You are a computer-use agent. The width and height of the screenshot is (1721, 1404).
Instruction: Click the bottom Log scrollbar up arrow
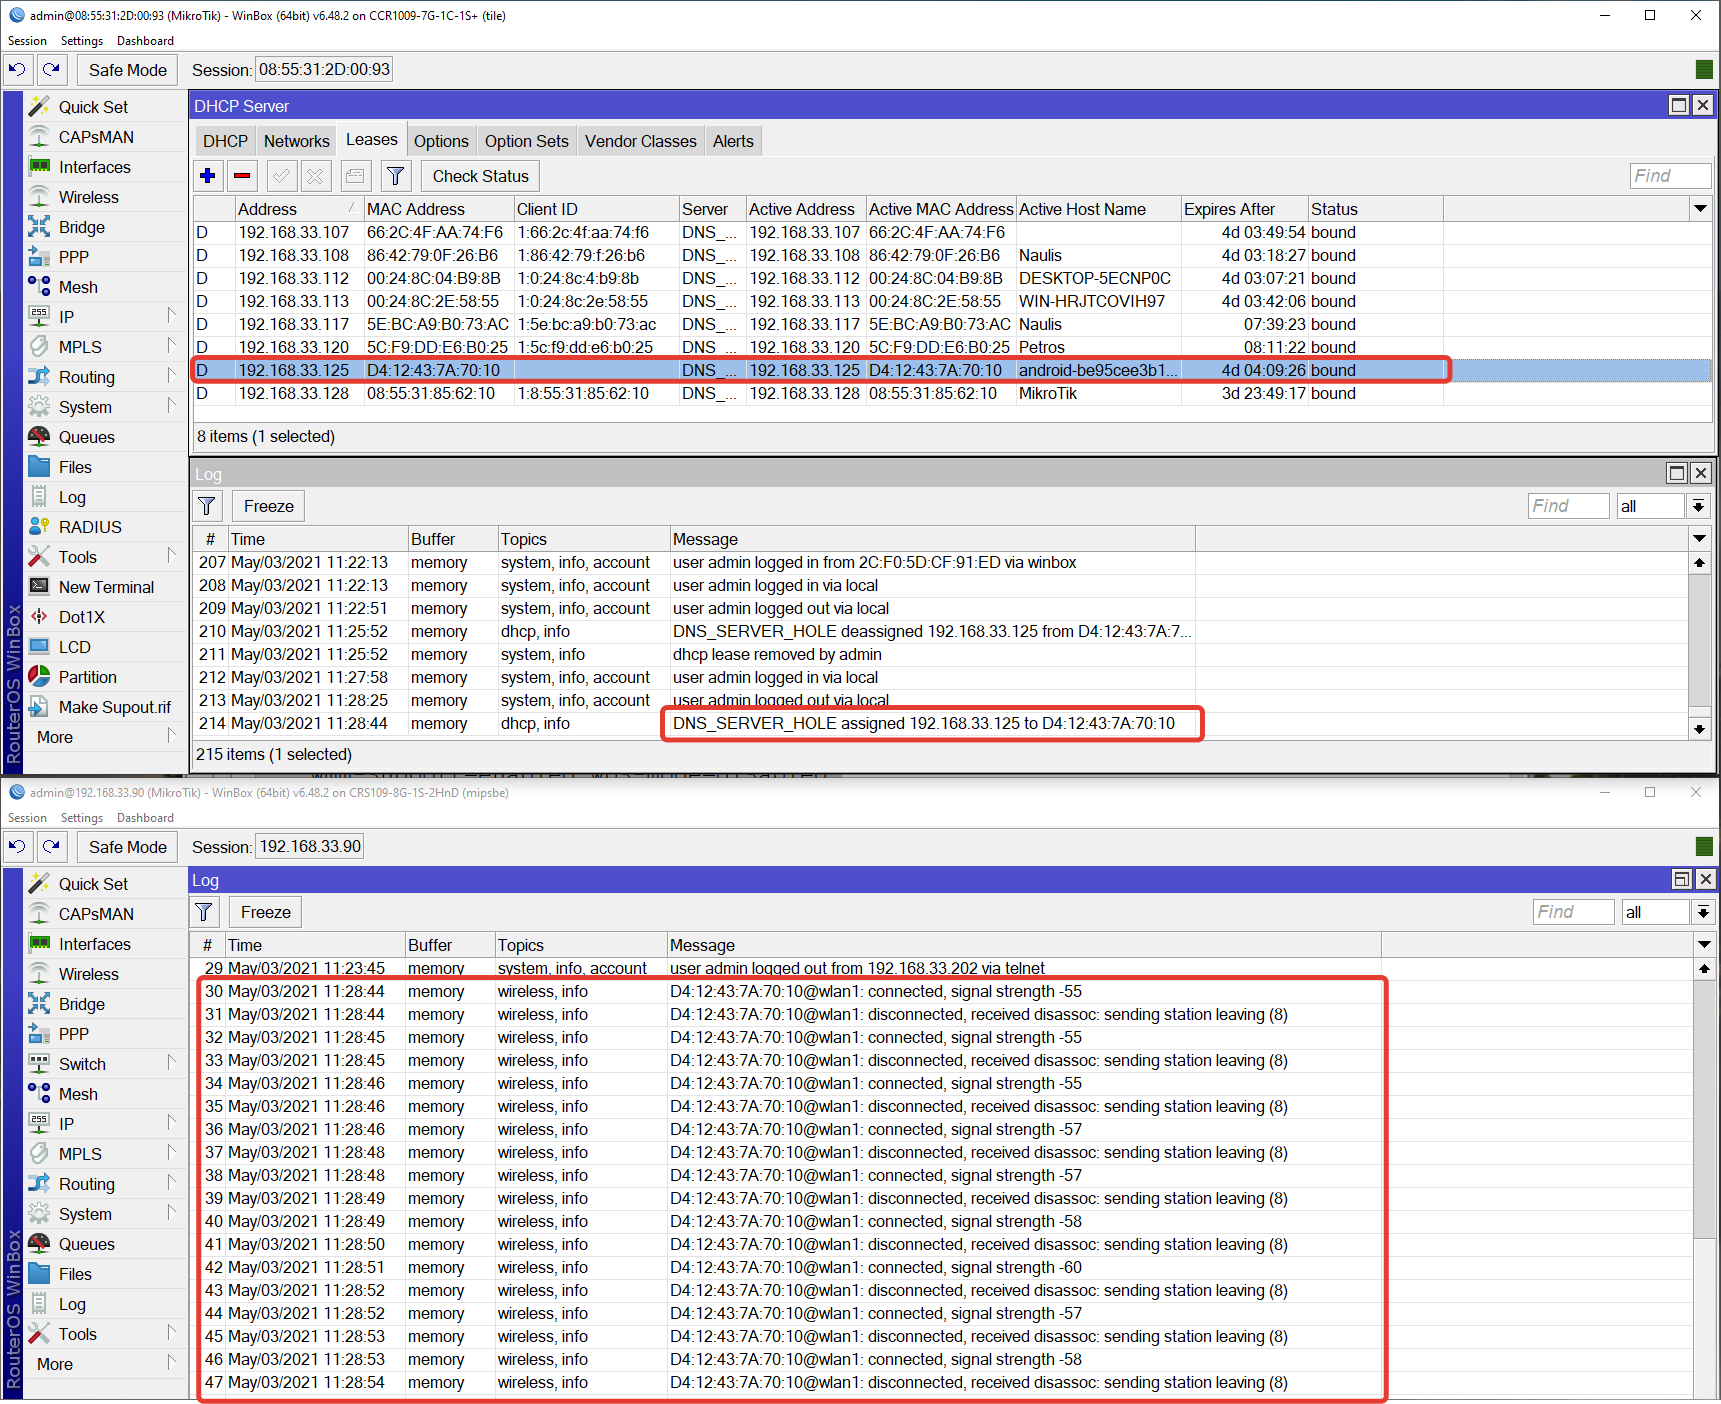(1704, 968)
